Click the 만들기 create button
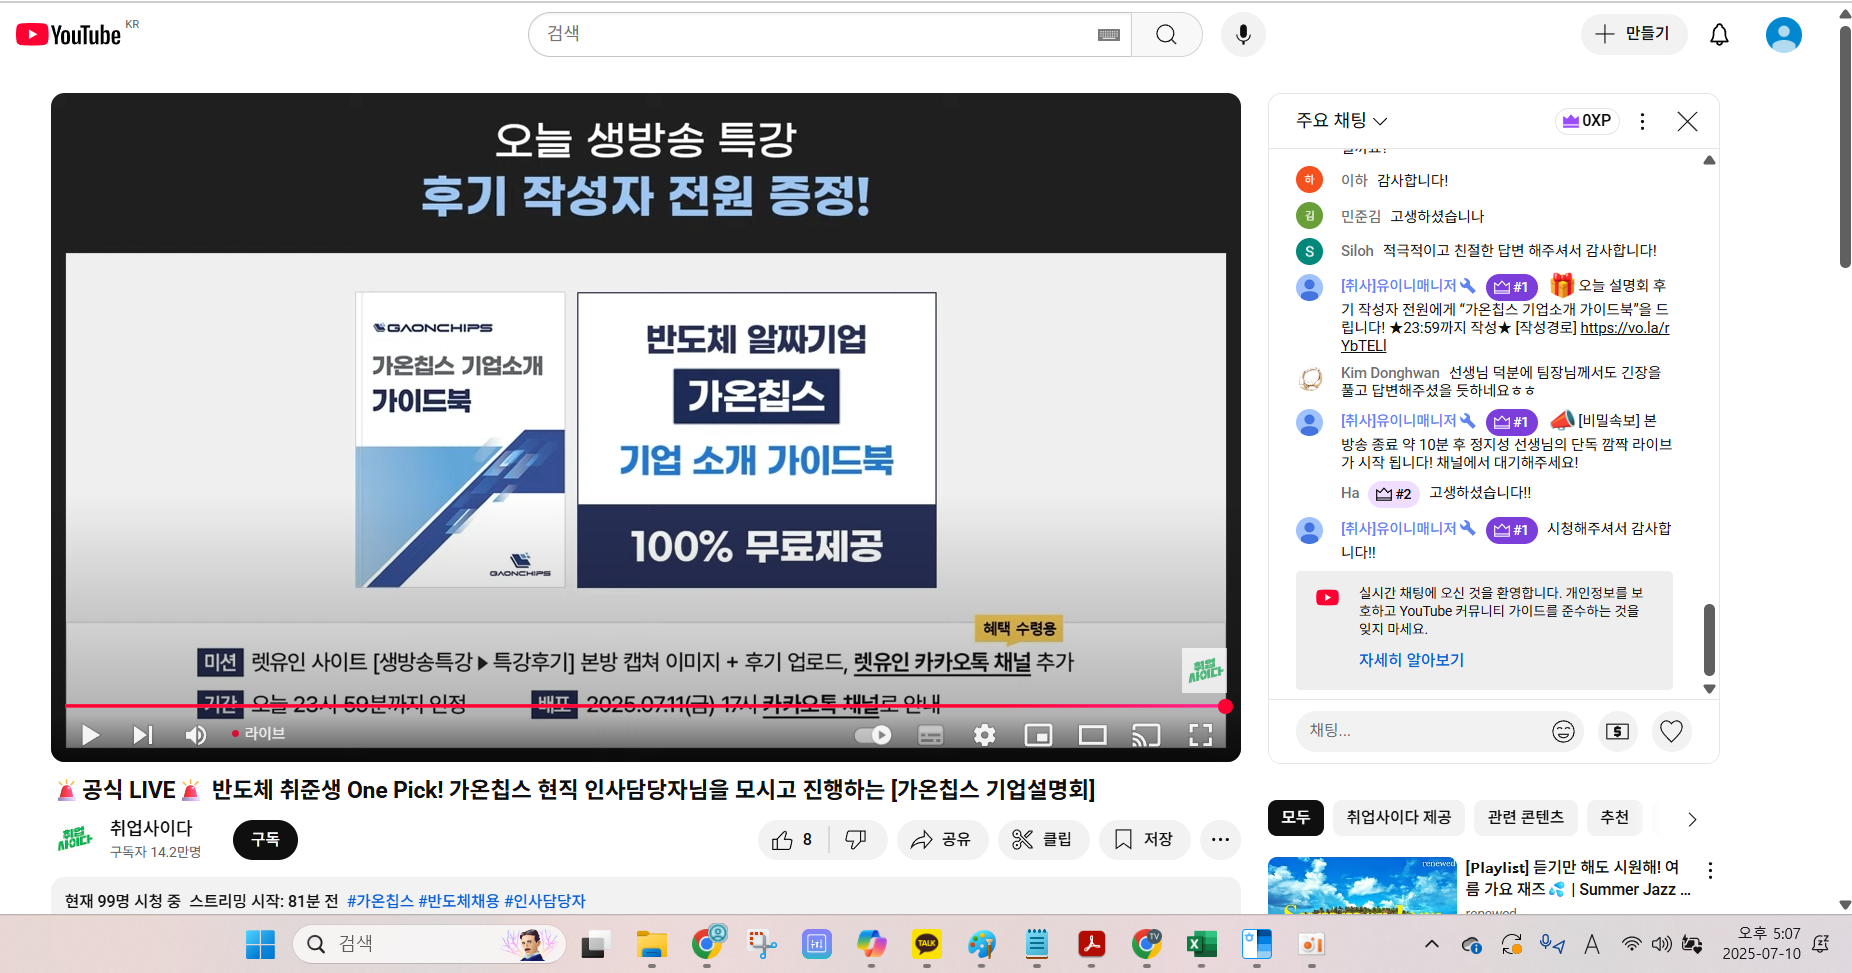The image size is (1852, 973). coord(1633,34)
